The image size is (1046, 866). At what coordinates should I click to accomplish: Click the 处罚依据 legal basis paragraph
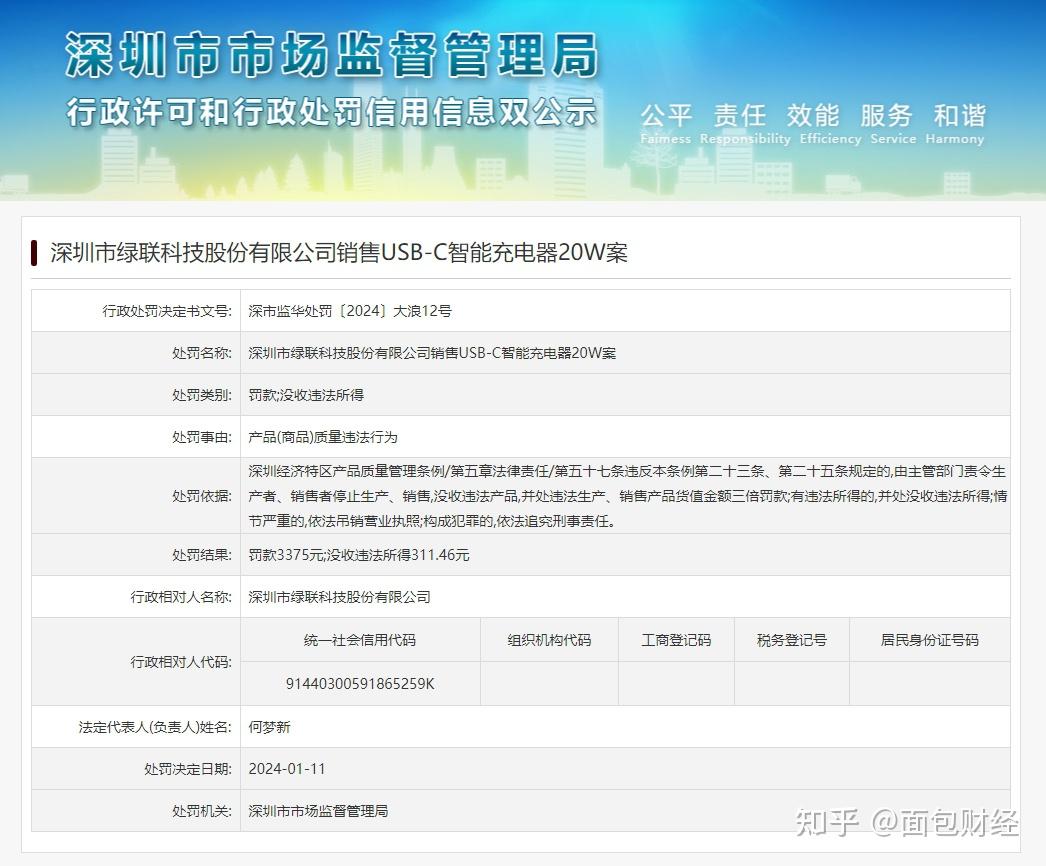click(627, 496)
